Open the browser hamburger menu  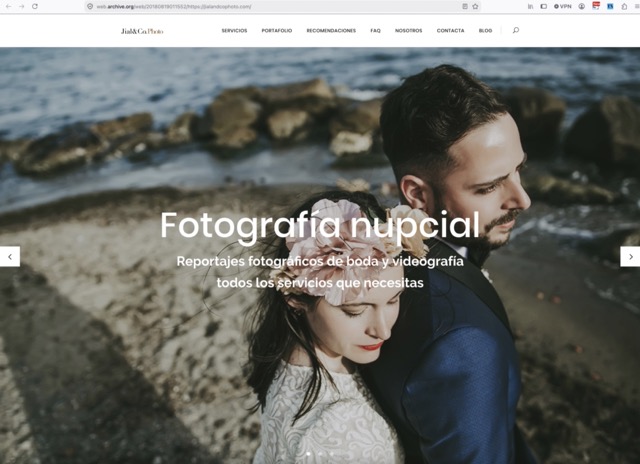pos(637,7)
